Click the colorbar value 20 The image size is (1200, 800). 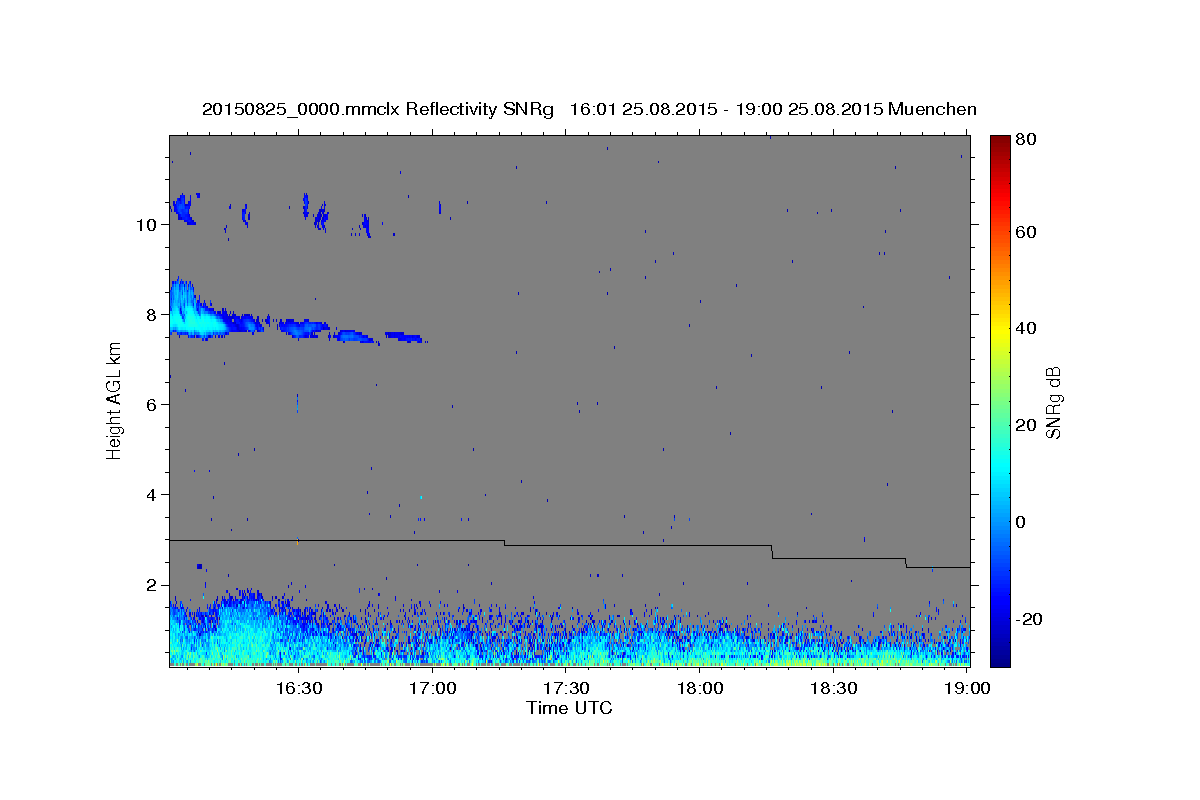(x=1027, y=425)
